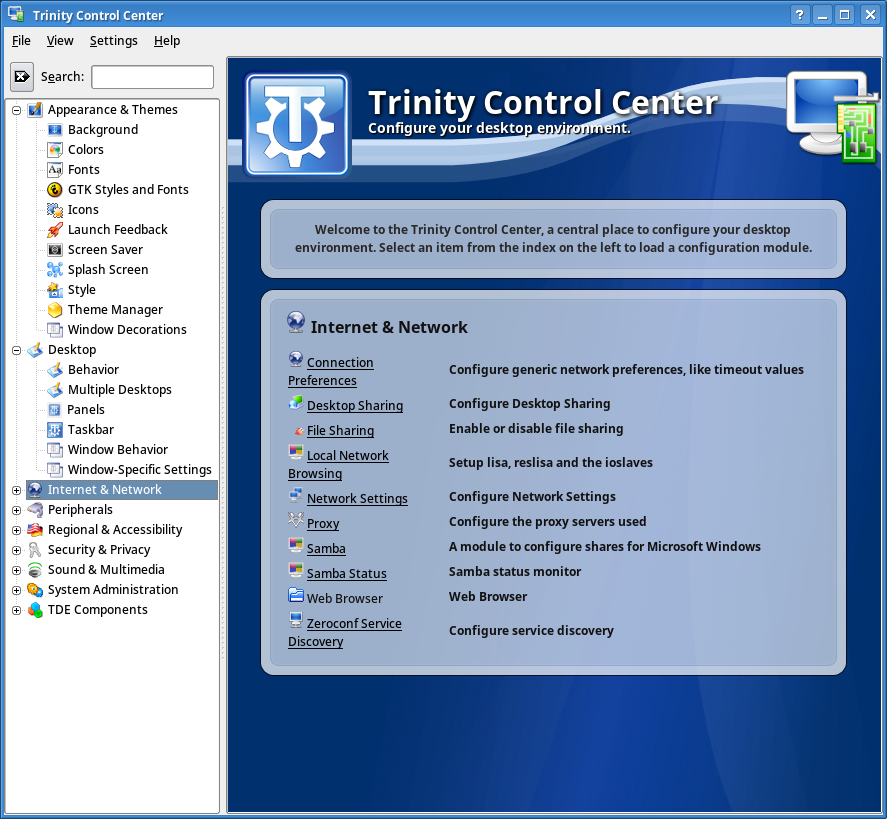Click the Splash Screen icon
Viewport: 887px width, 819px height.
55,270
